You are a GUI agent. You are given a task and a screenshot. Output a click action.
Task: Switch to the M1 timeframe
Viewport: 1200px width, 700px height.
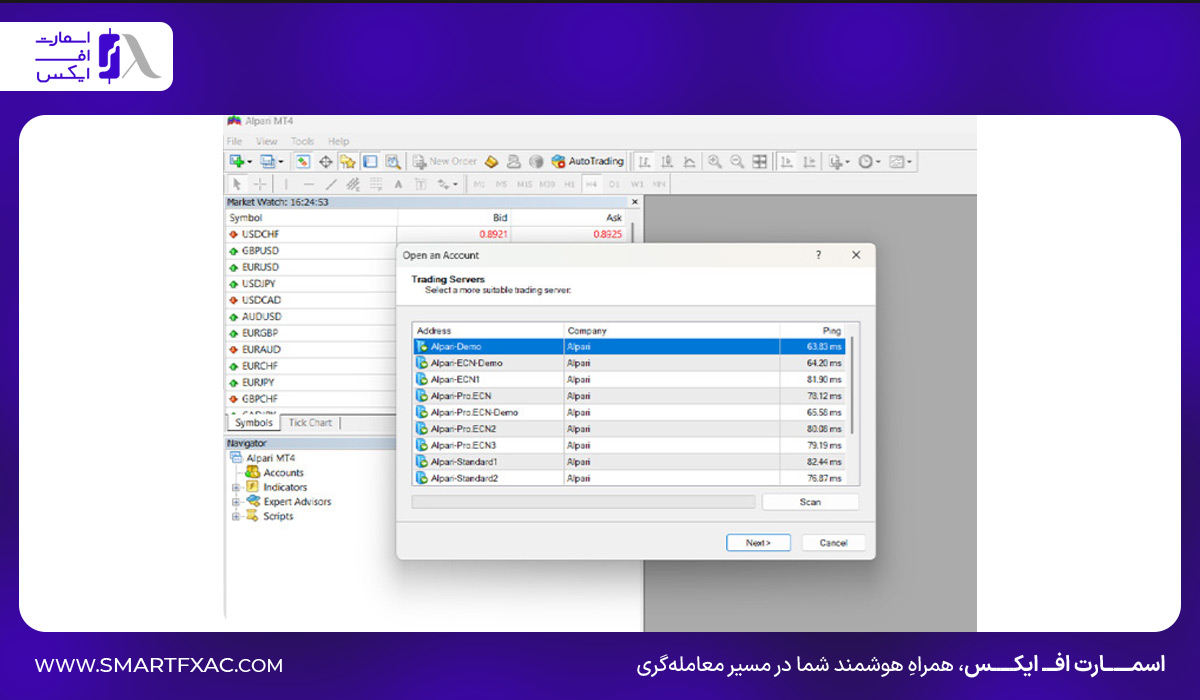coord(479,184)
